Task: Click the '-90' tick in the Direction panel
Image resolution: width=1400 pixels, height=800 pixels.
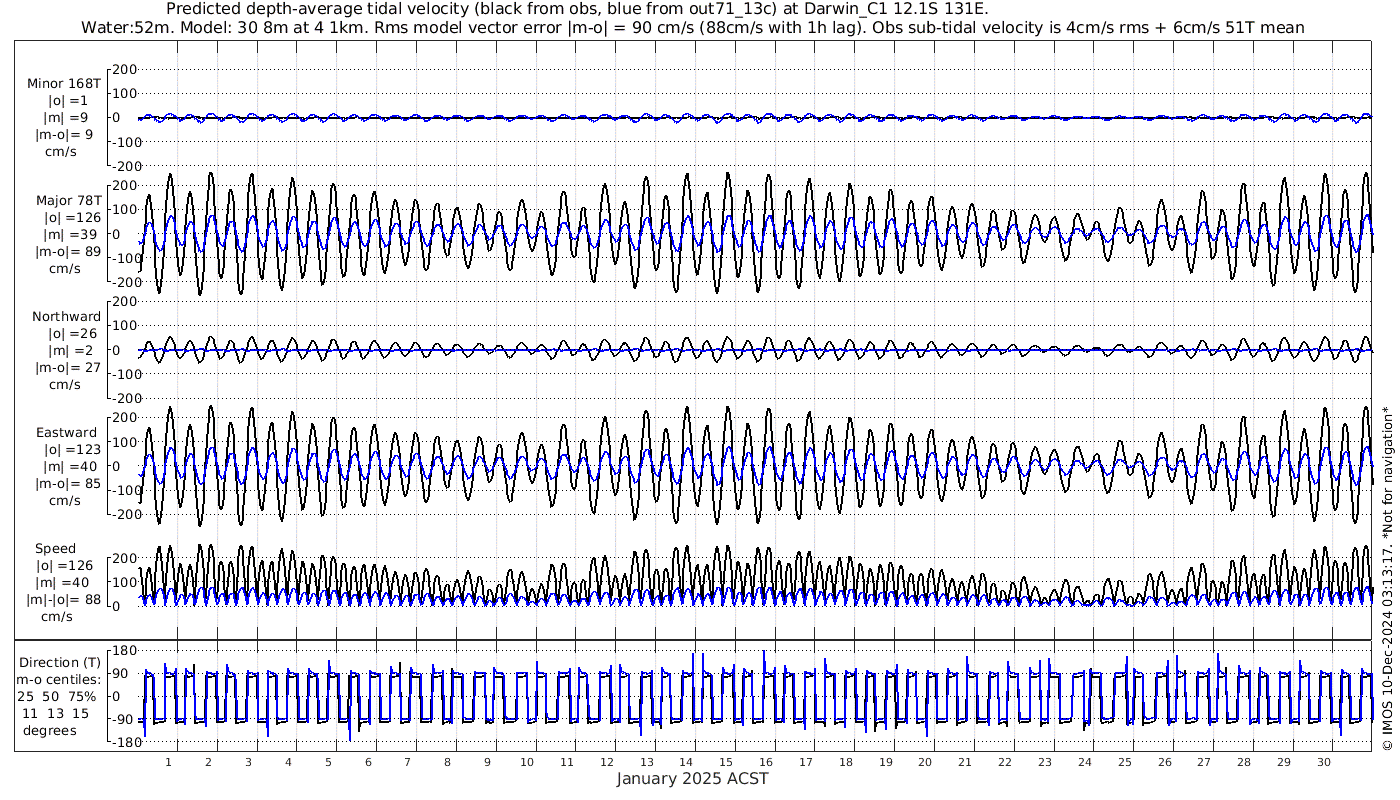Action: point(124,720)
